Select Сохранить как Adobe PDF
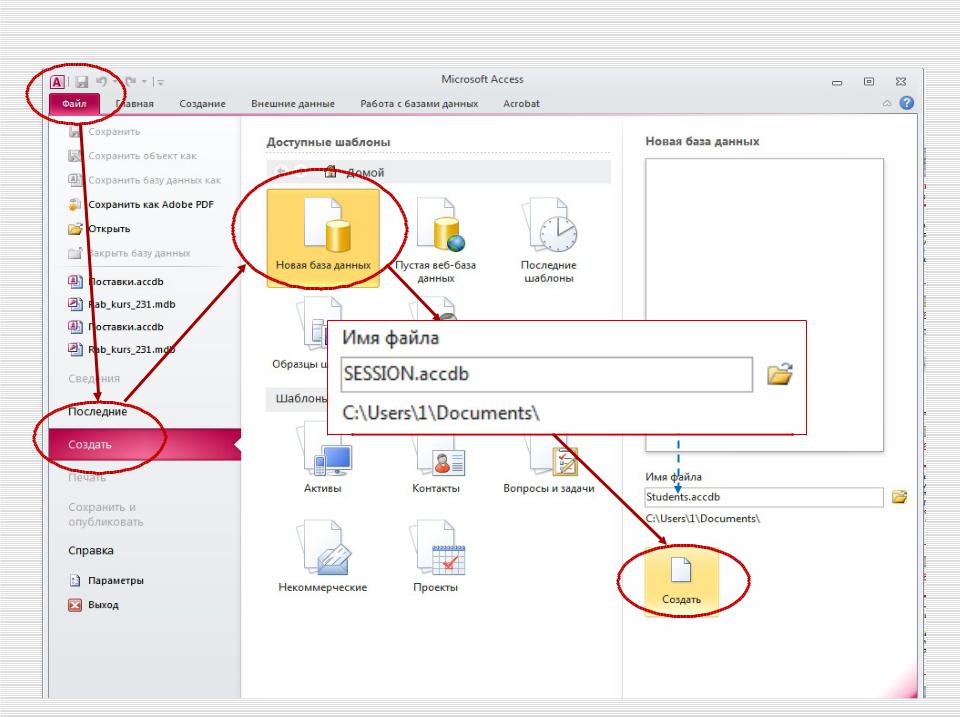The image size is (960, 717). pyautogui.click(x=151, y=205)
